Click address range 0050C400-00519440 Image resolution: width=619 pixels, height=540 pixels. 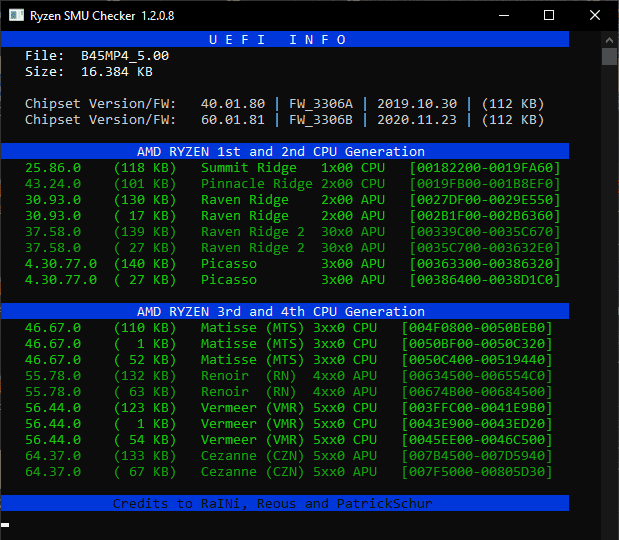(476, 360)
